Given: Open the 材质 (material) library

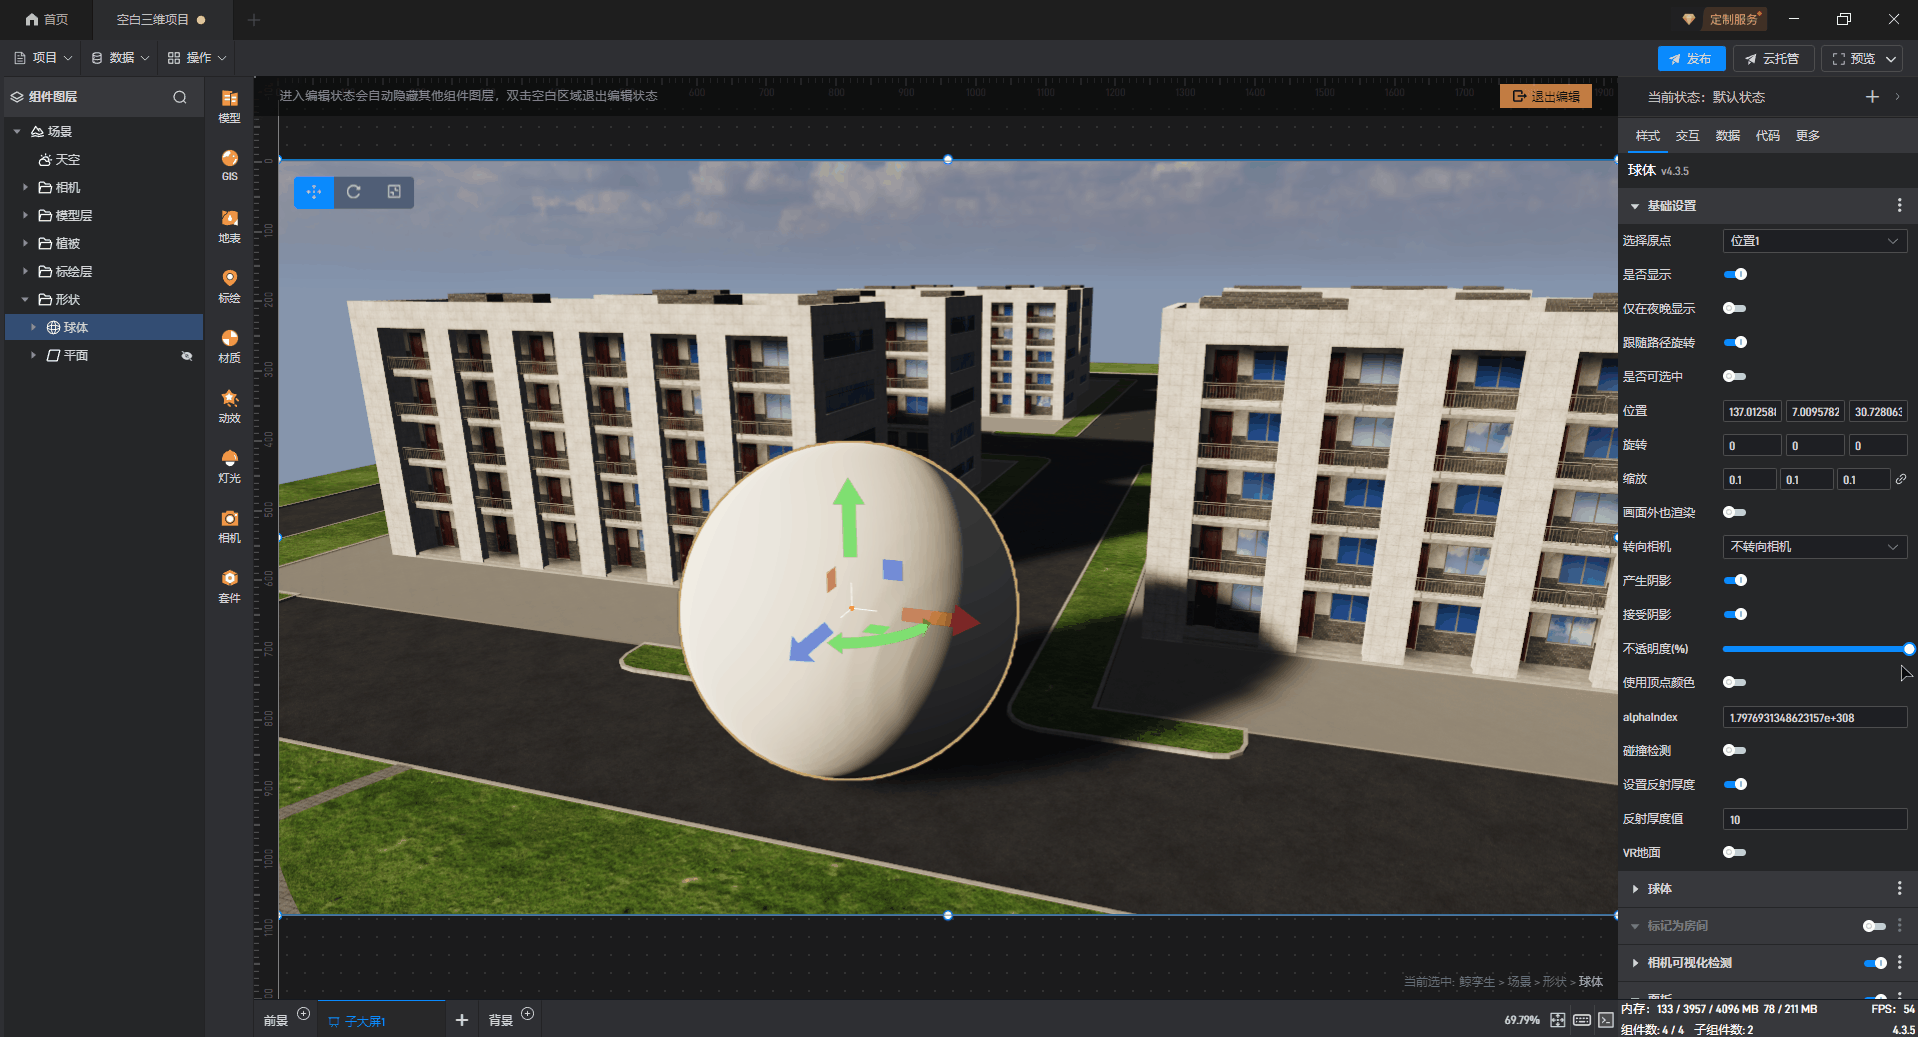Looking at the screenshot, I should [x=229, y=346].
